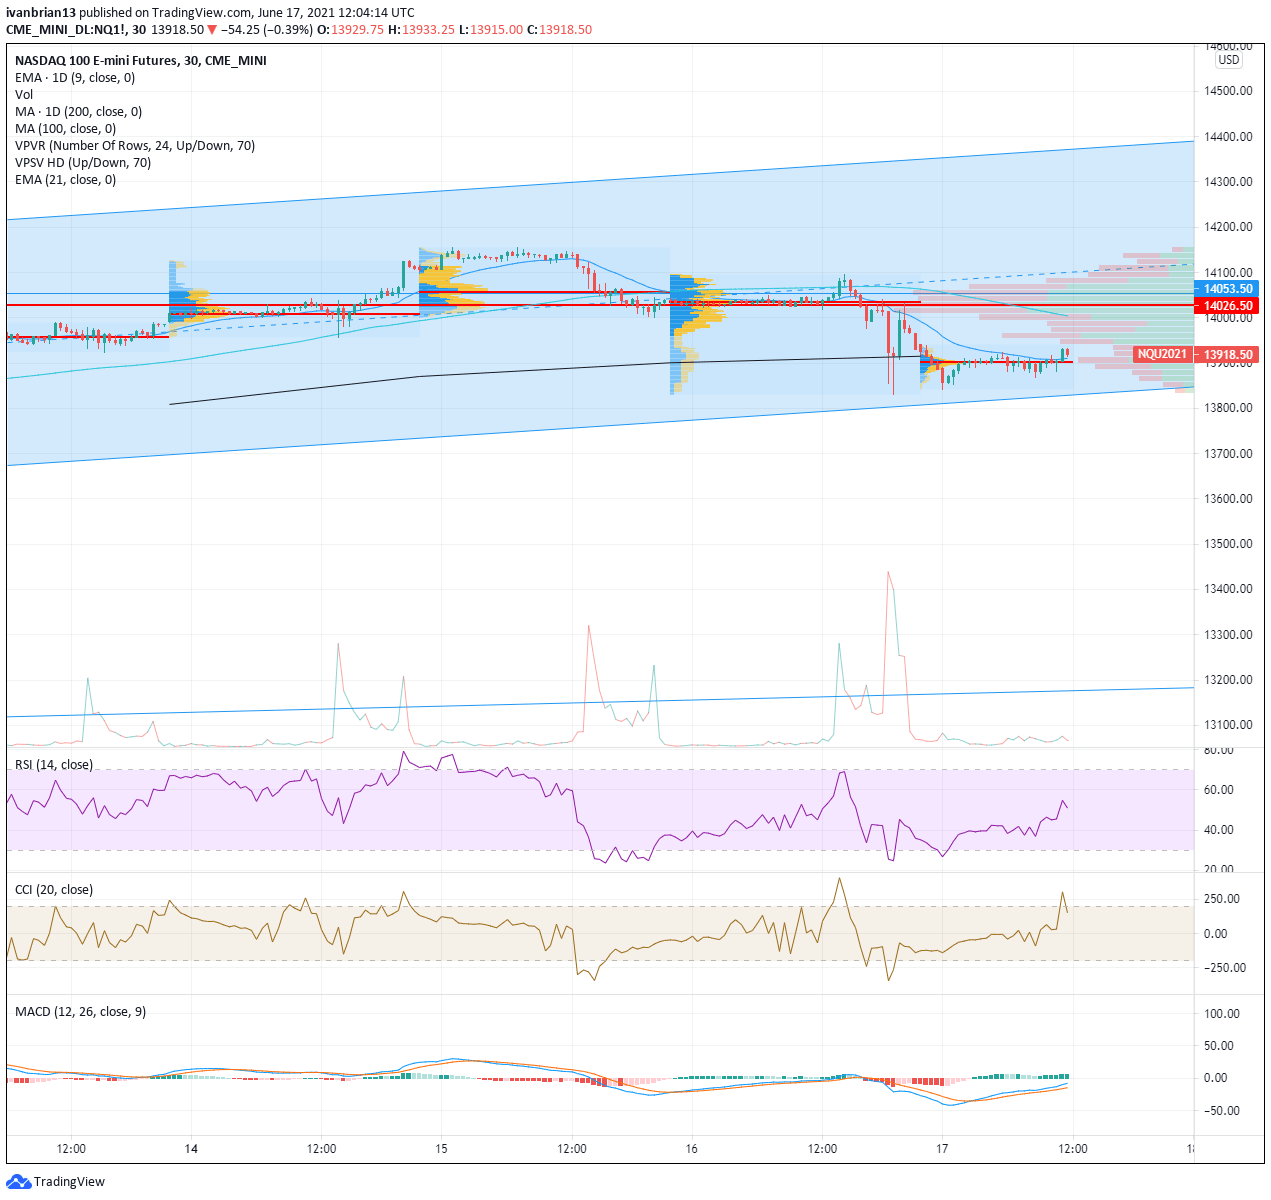Click the date 16 on the time axis
The height and width of the screenshot is (1200, 1271).
click(692, 1149)
